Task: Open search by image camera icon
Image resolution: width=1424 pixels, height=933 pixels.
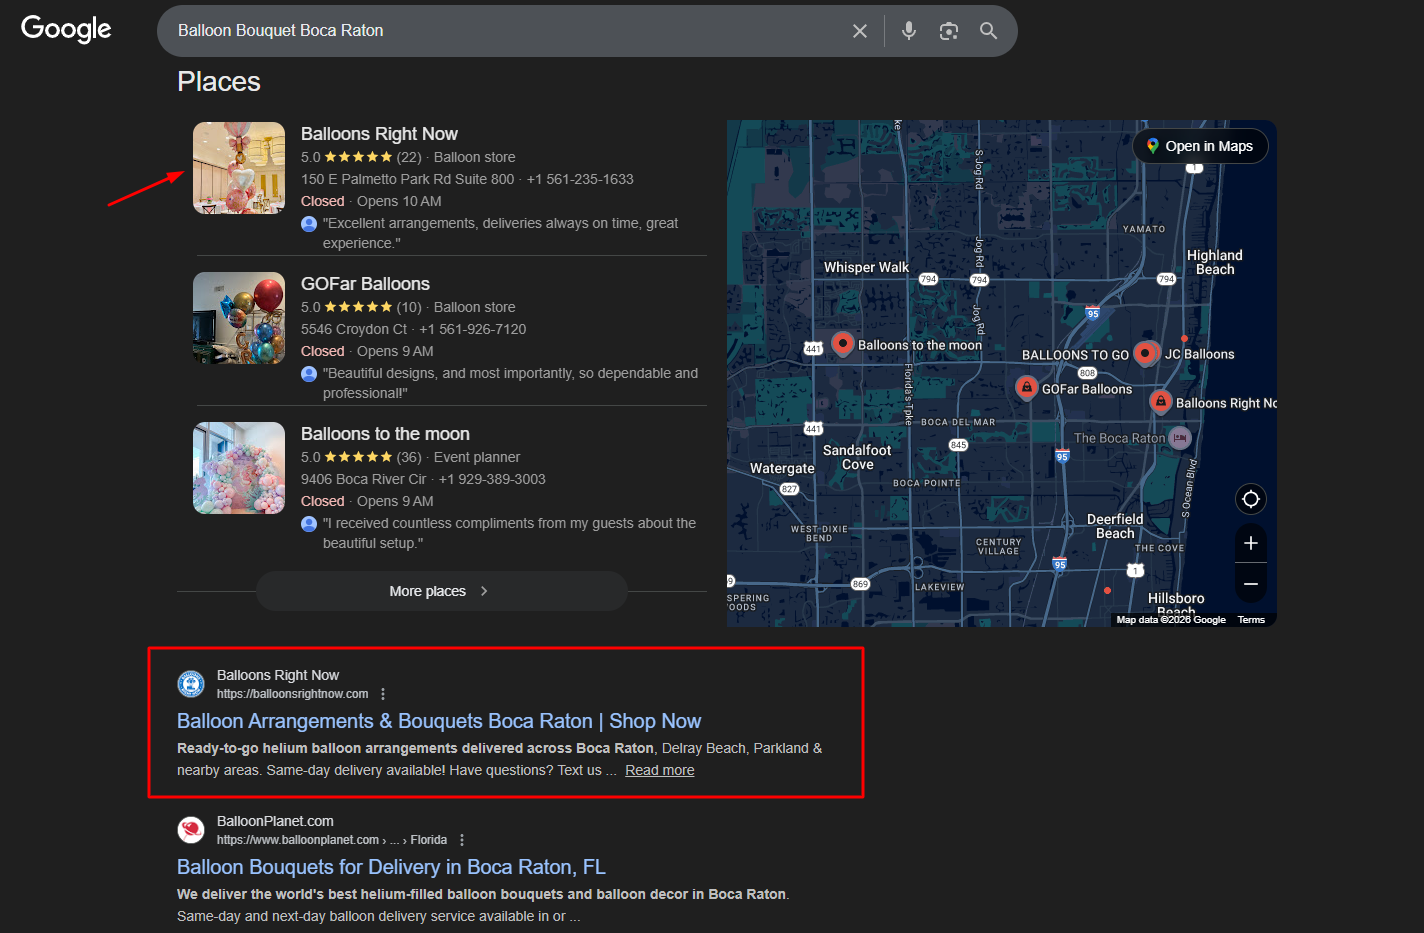Action: click(948, 31)
